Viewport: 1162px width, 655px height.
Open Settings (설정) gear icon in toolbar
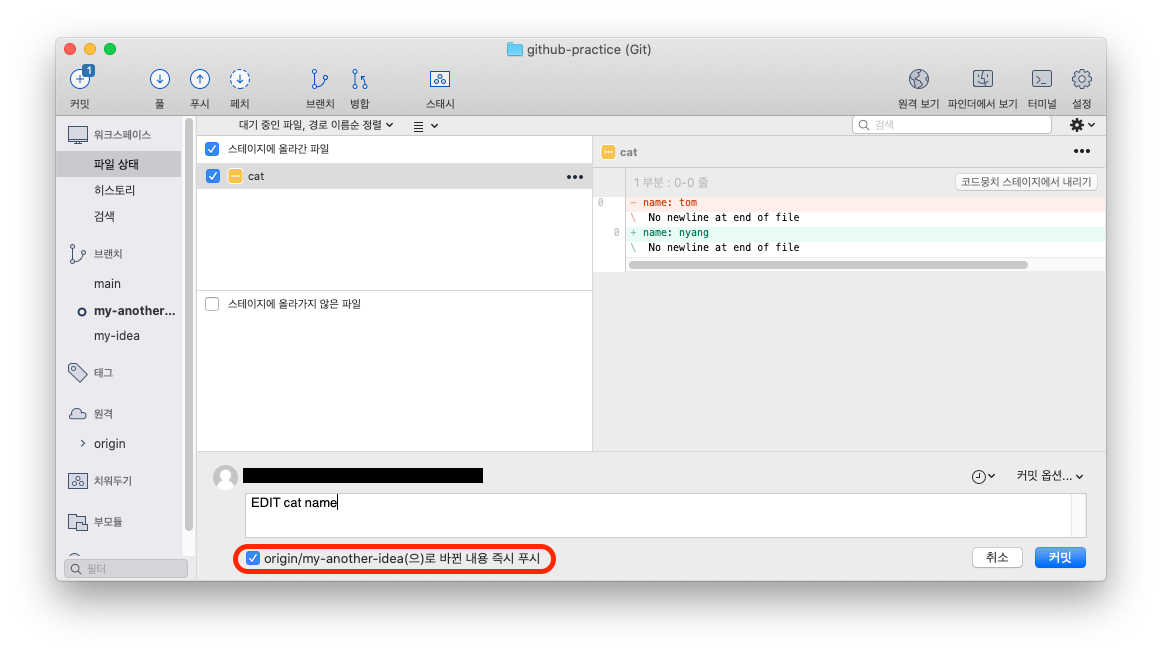[x=1082, y=79]
